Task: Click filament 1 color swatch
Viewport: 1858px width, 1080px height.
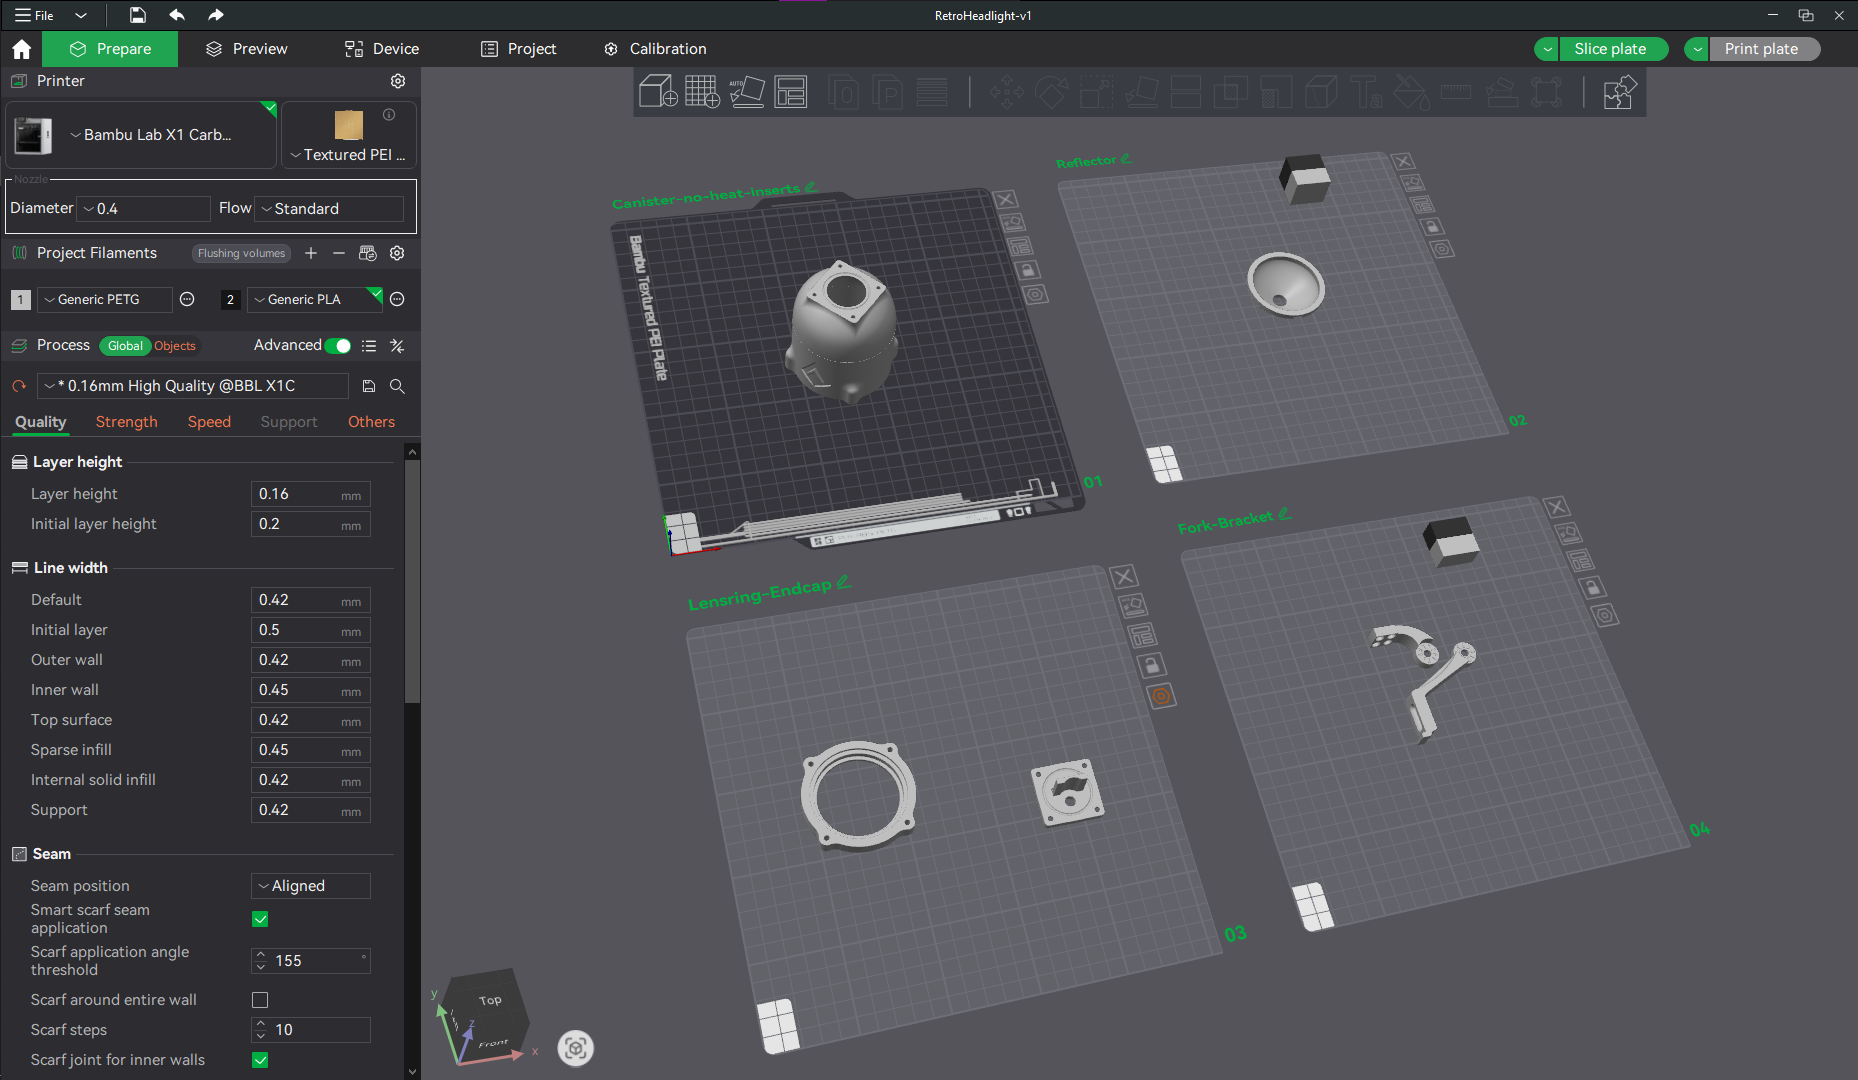Action: coord(20,299)
